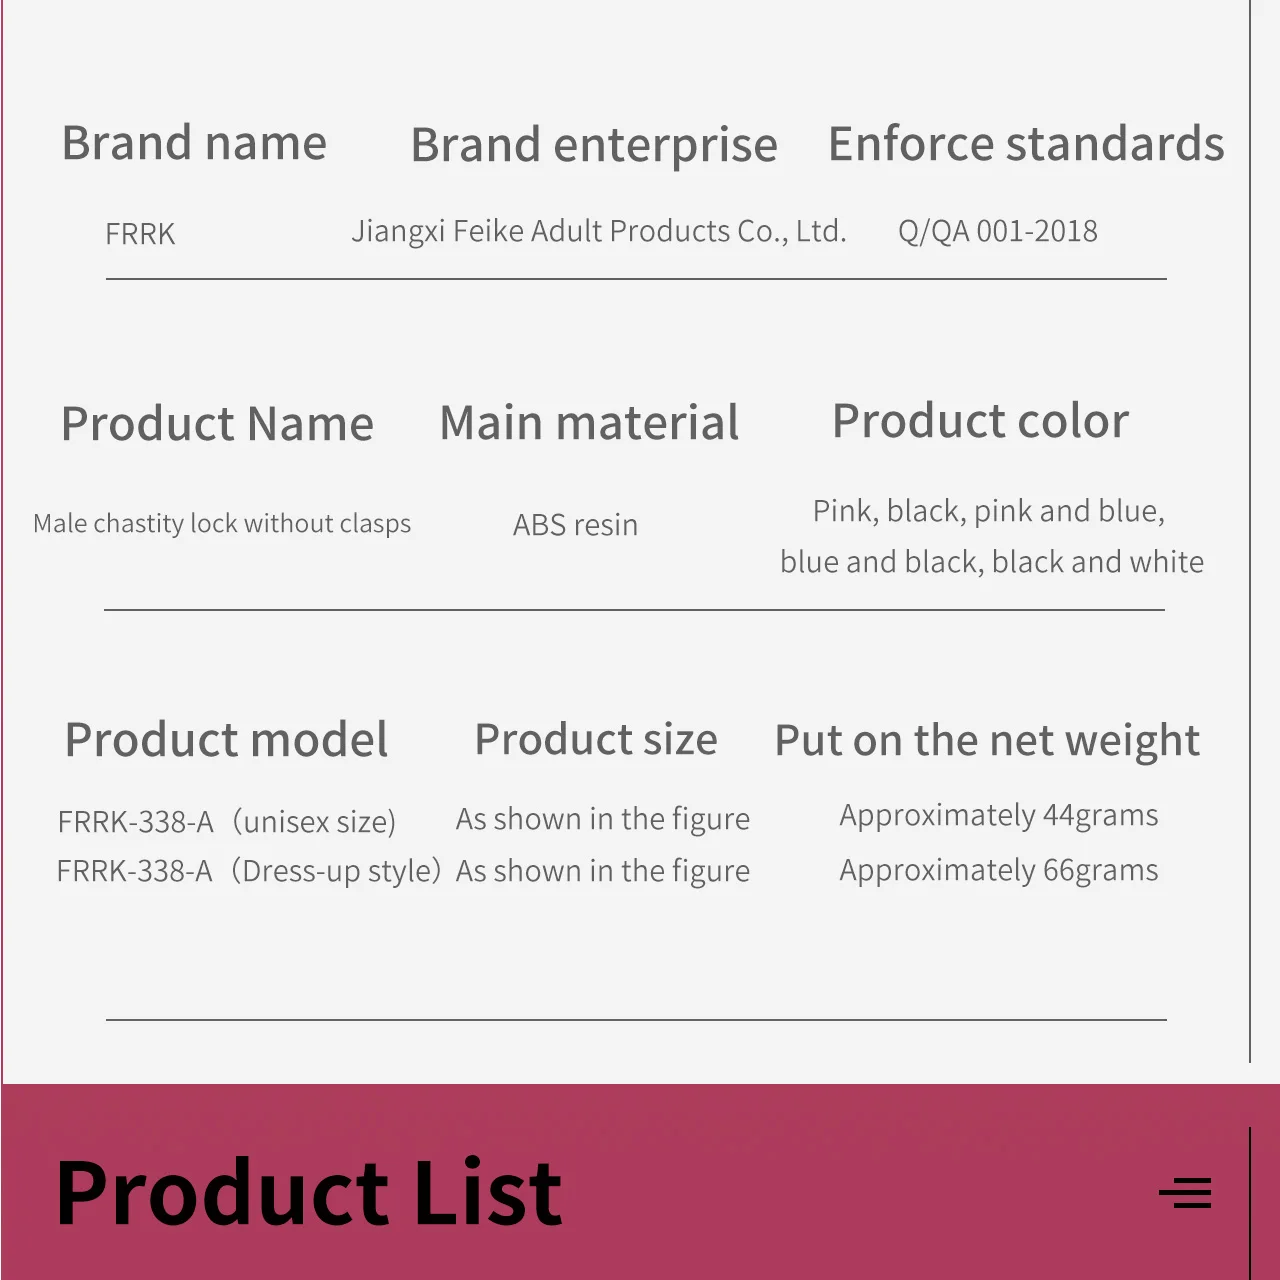Click the Product List heading
This screenshot has height=1280, width=1280.
[x=309, y=1192]
